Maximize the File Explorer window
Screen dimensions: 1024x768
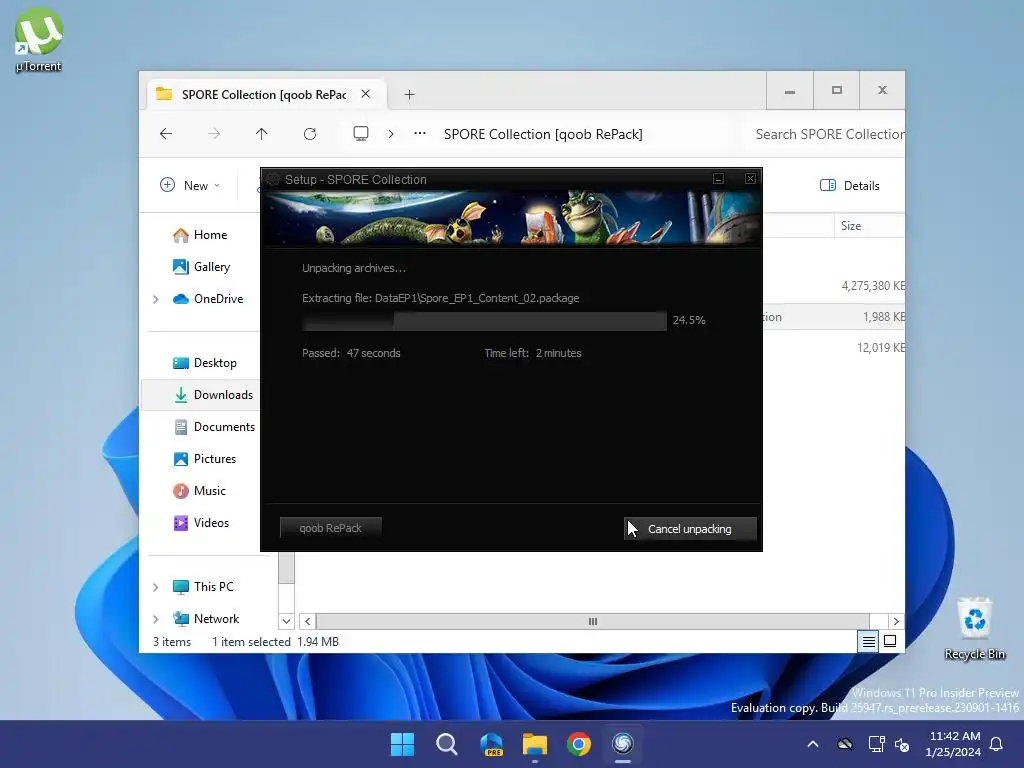click(x=837, y=91)
